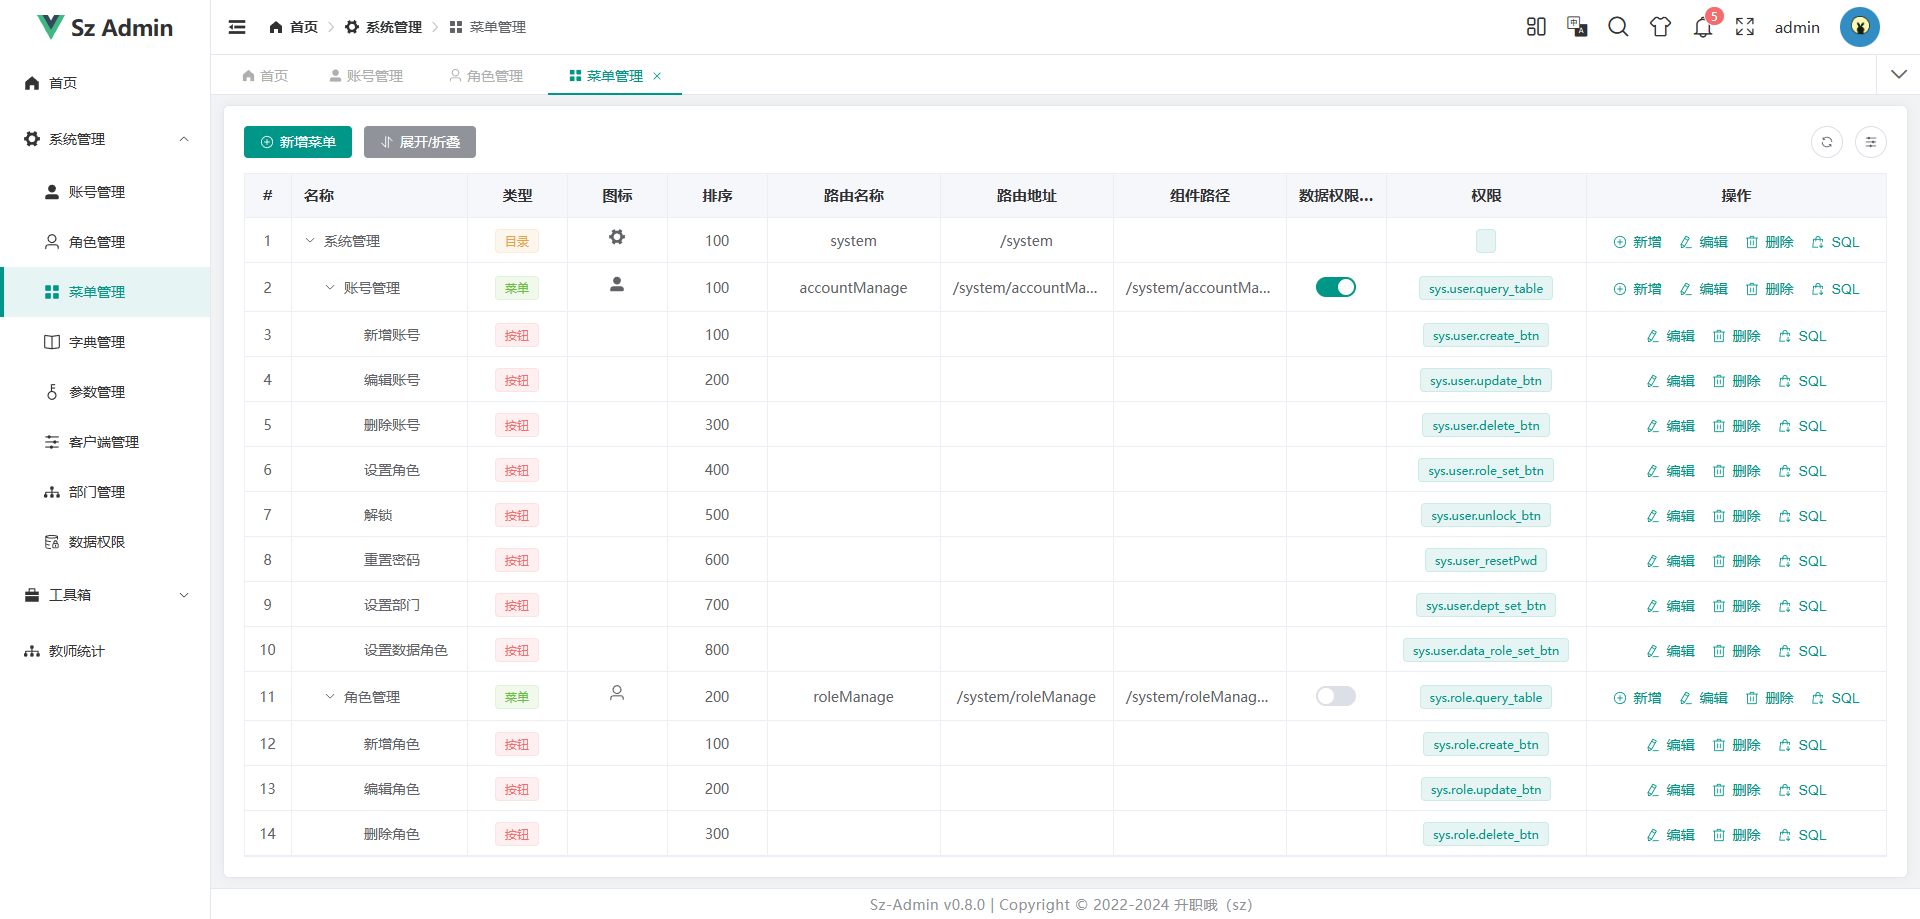Screen dimensions: 1920x919
Task: Click the 目录 type tag
Action: [517, 241]
